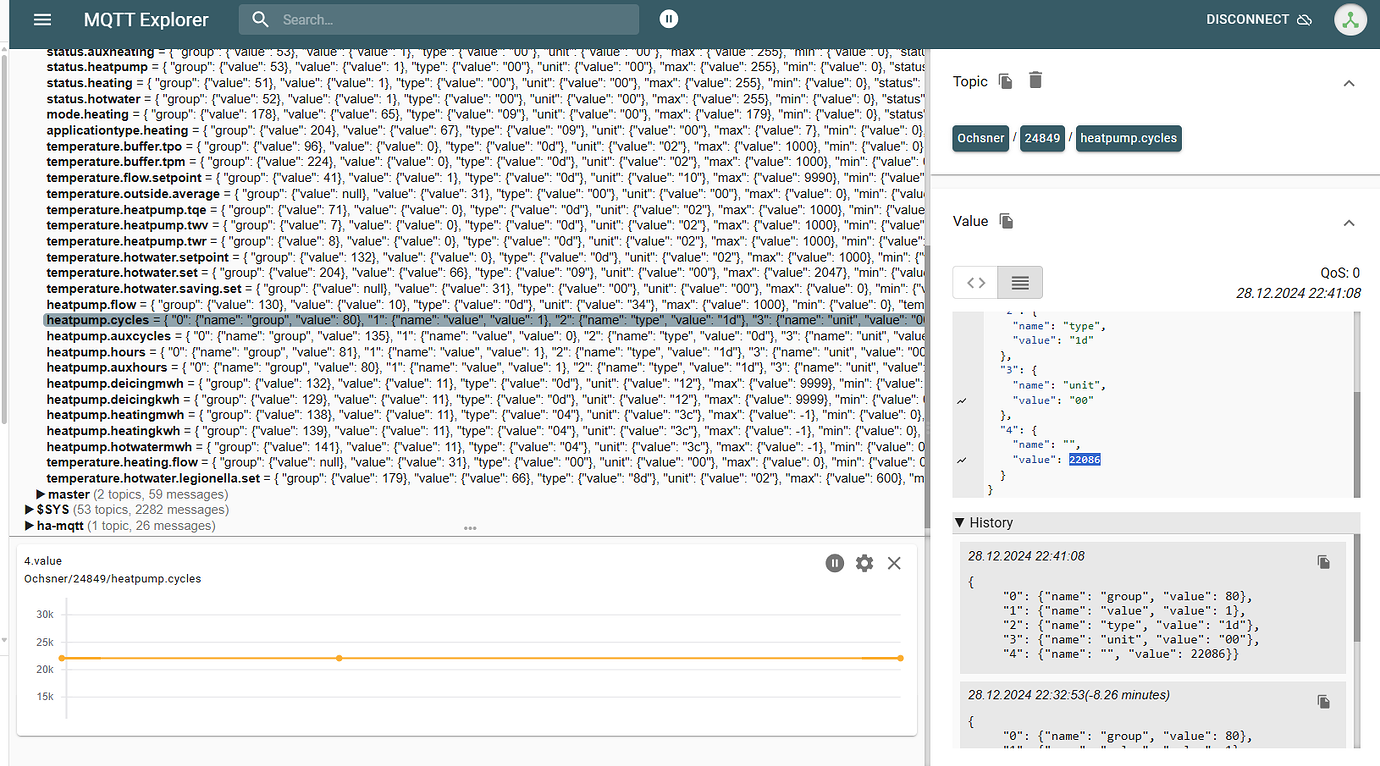Image resolution: width=1380 pixels, height=766 pixels.
Task: Expand the ha-mqtt tree node
Action: coord(29,526)
